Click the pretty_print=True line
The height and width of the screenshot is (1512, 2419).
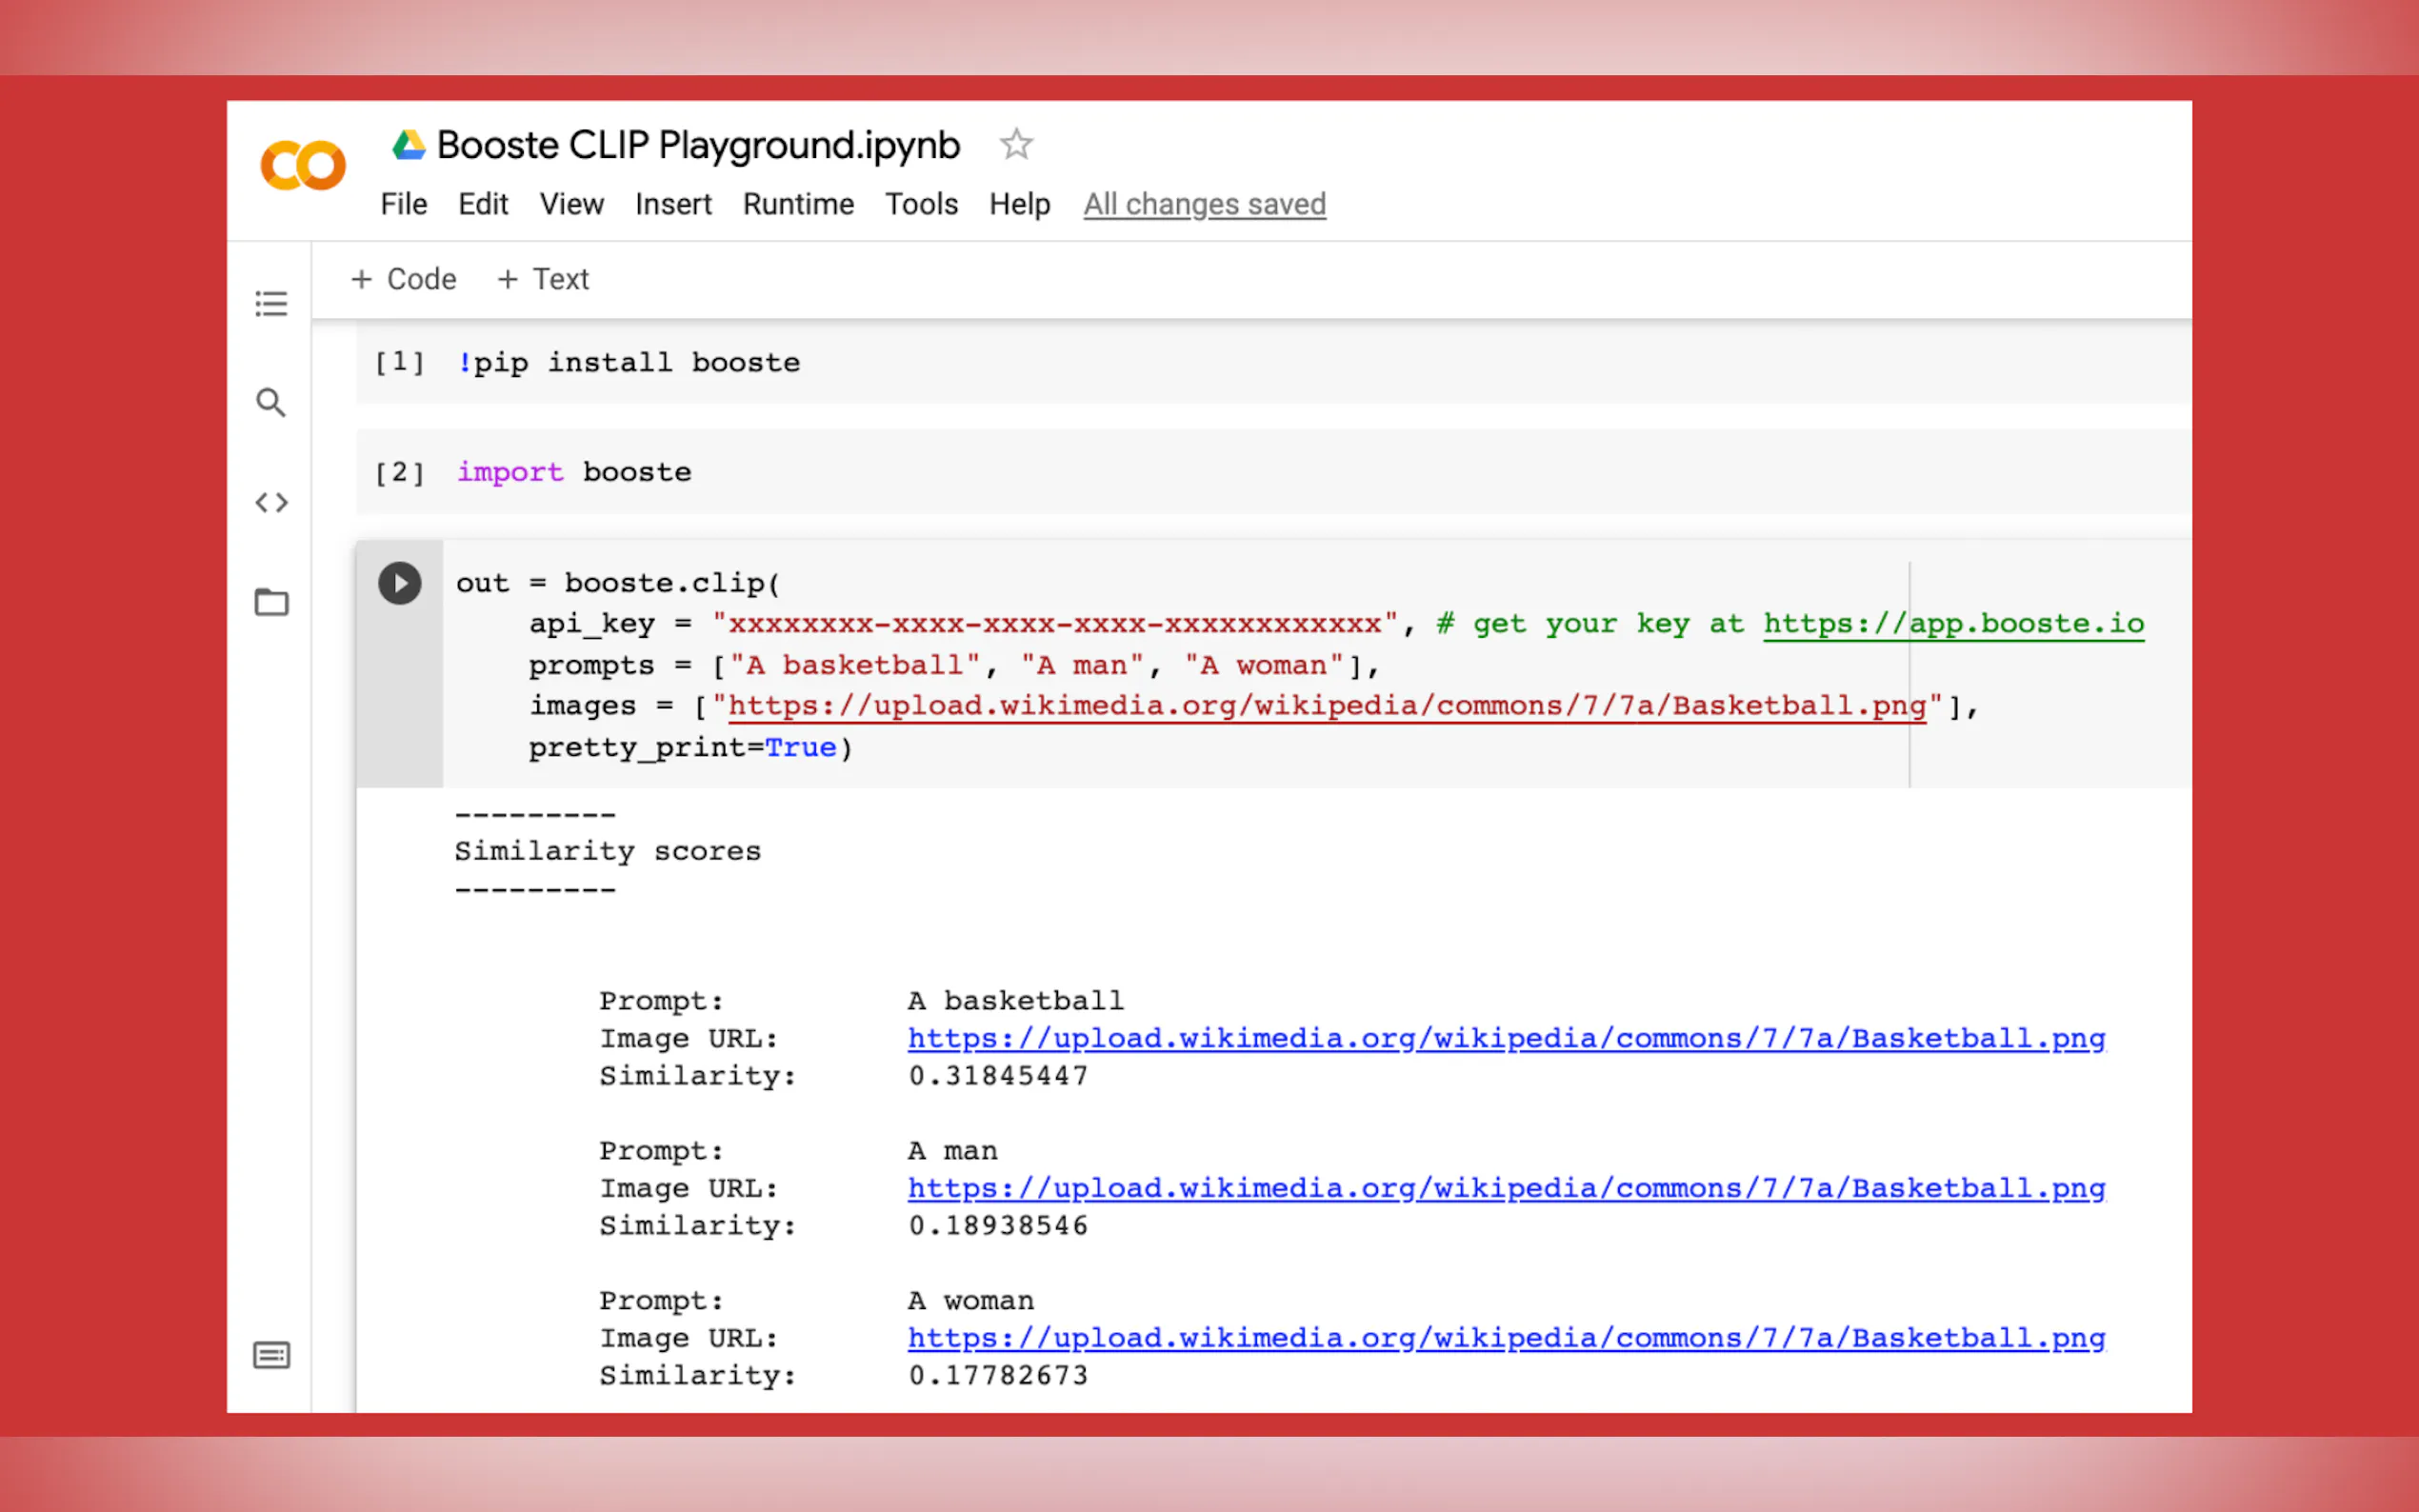690,748
